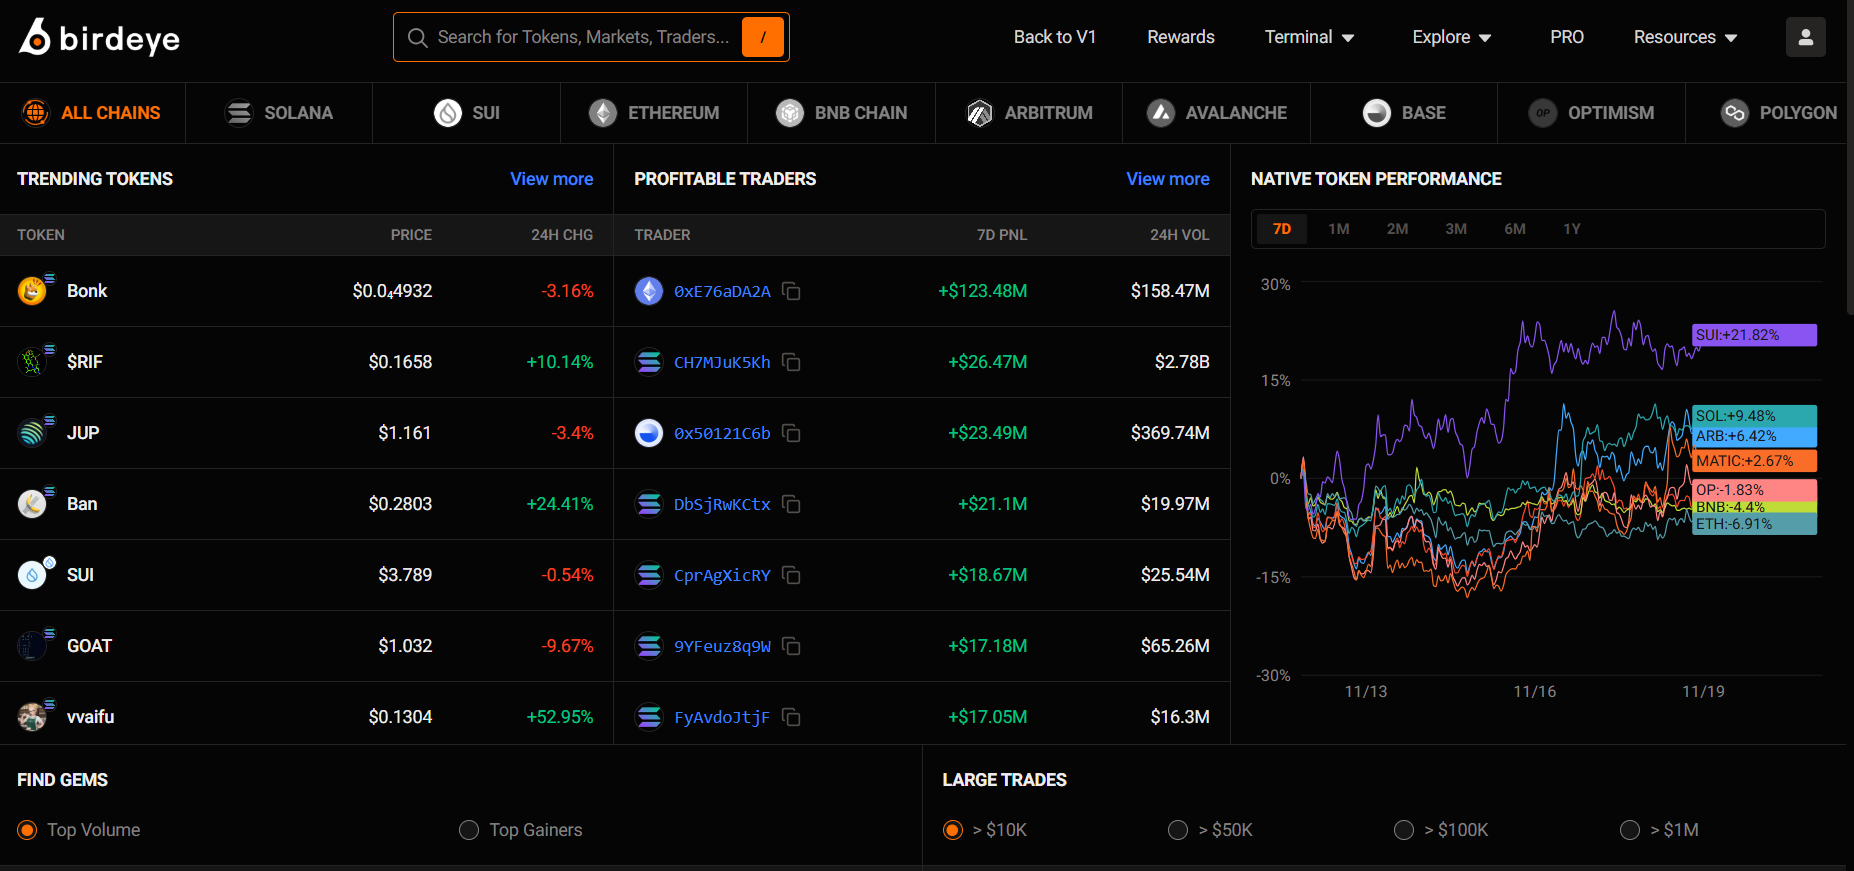This screenshot has height=871, width=1854.
Task: Select the BNB CHAIN tab
Action: 841,113
